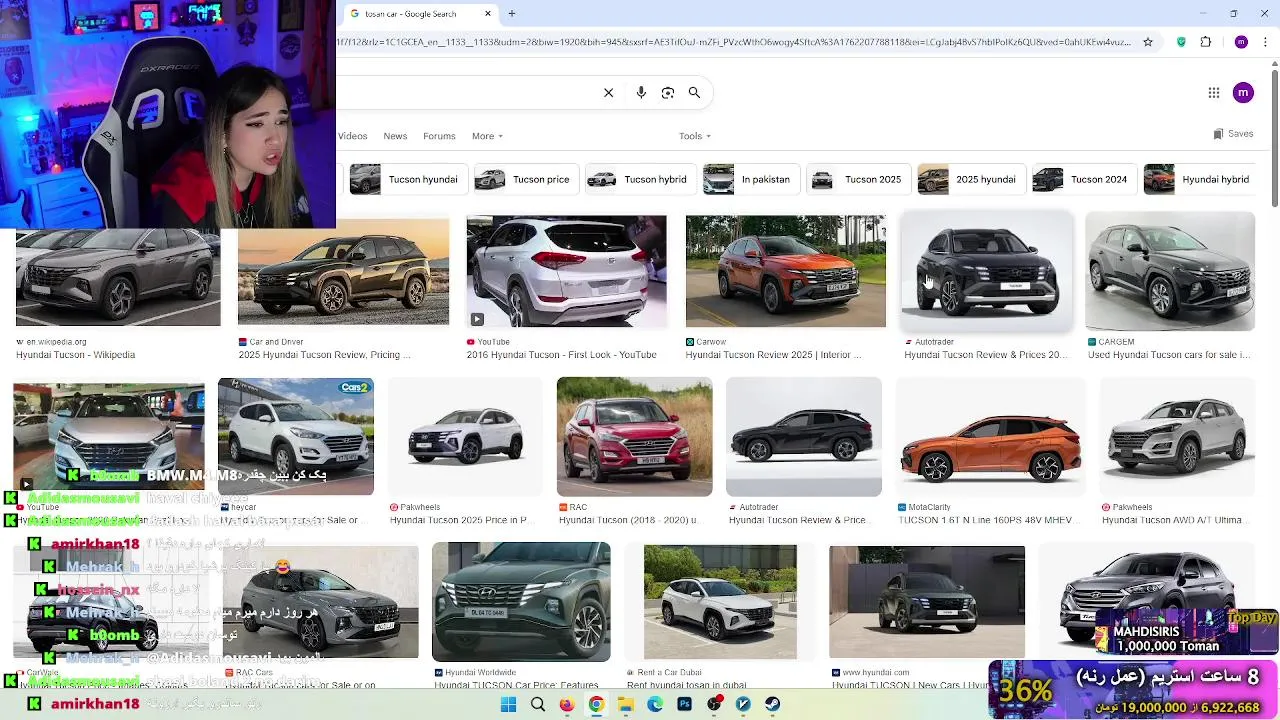Open Steam from the taskbar

click(x=773, y=704)
